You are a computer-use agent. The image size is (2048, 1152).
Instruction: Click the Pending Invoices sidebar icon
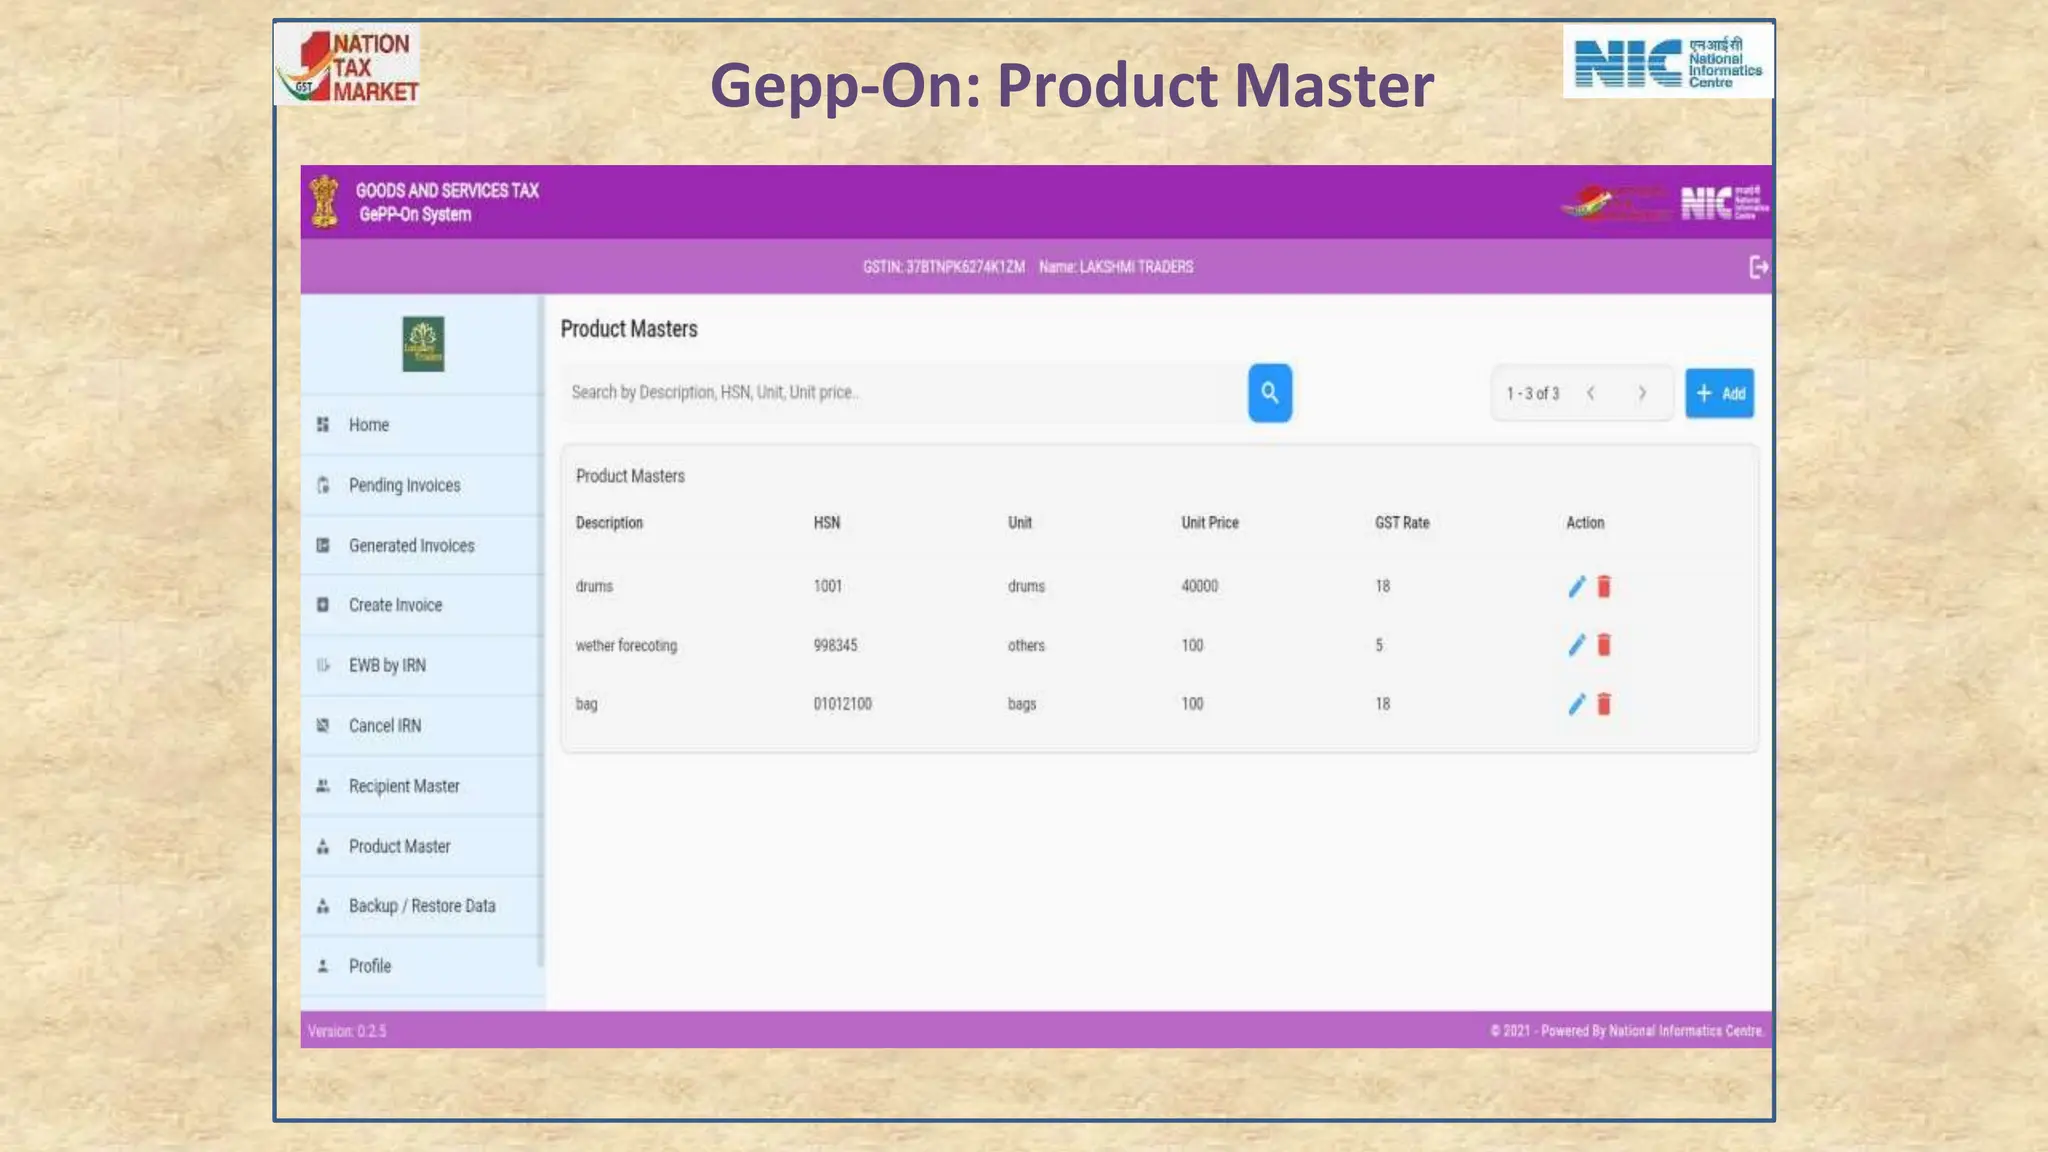(x=323, y=485)
